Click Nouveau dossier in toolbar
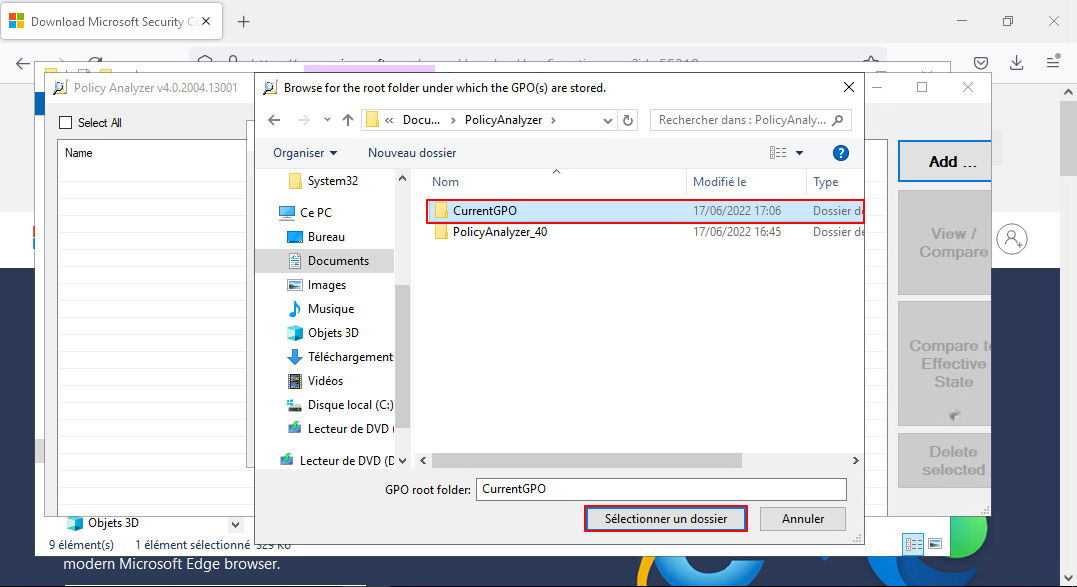This screenshot has height=587, width=1077. click(412, 153)
